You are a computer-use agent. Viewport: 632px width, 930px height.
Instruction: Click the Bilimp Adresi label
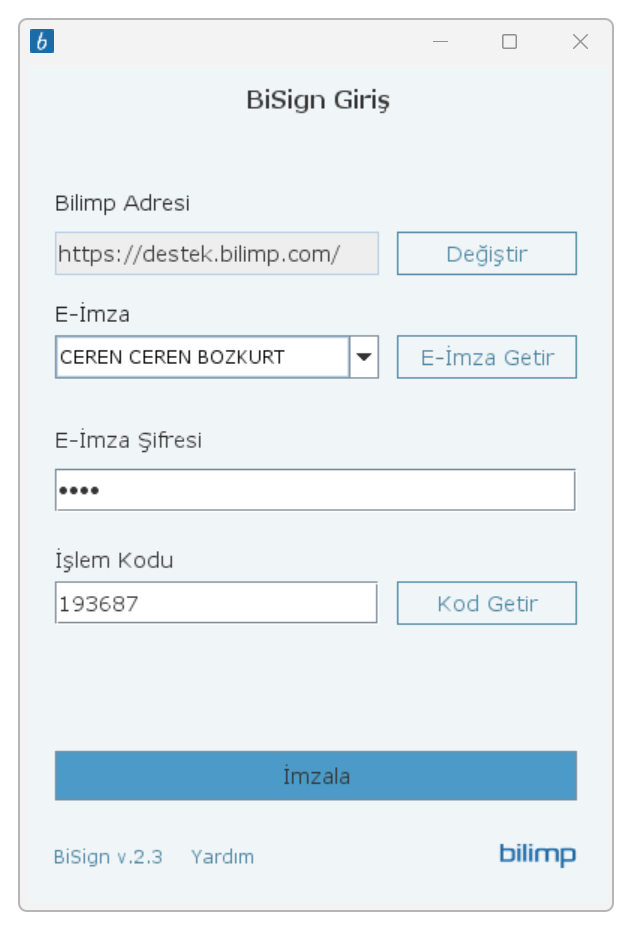click(122, 203)
